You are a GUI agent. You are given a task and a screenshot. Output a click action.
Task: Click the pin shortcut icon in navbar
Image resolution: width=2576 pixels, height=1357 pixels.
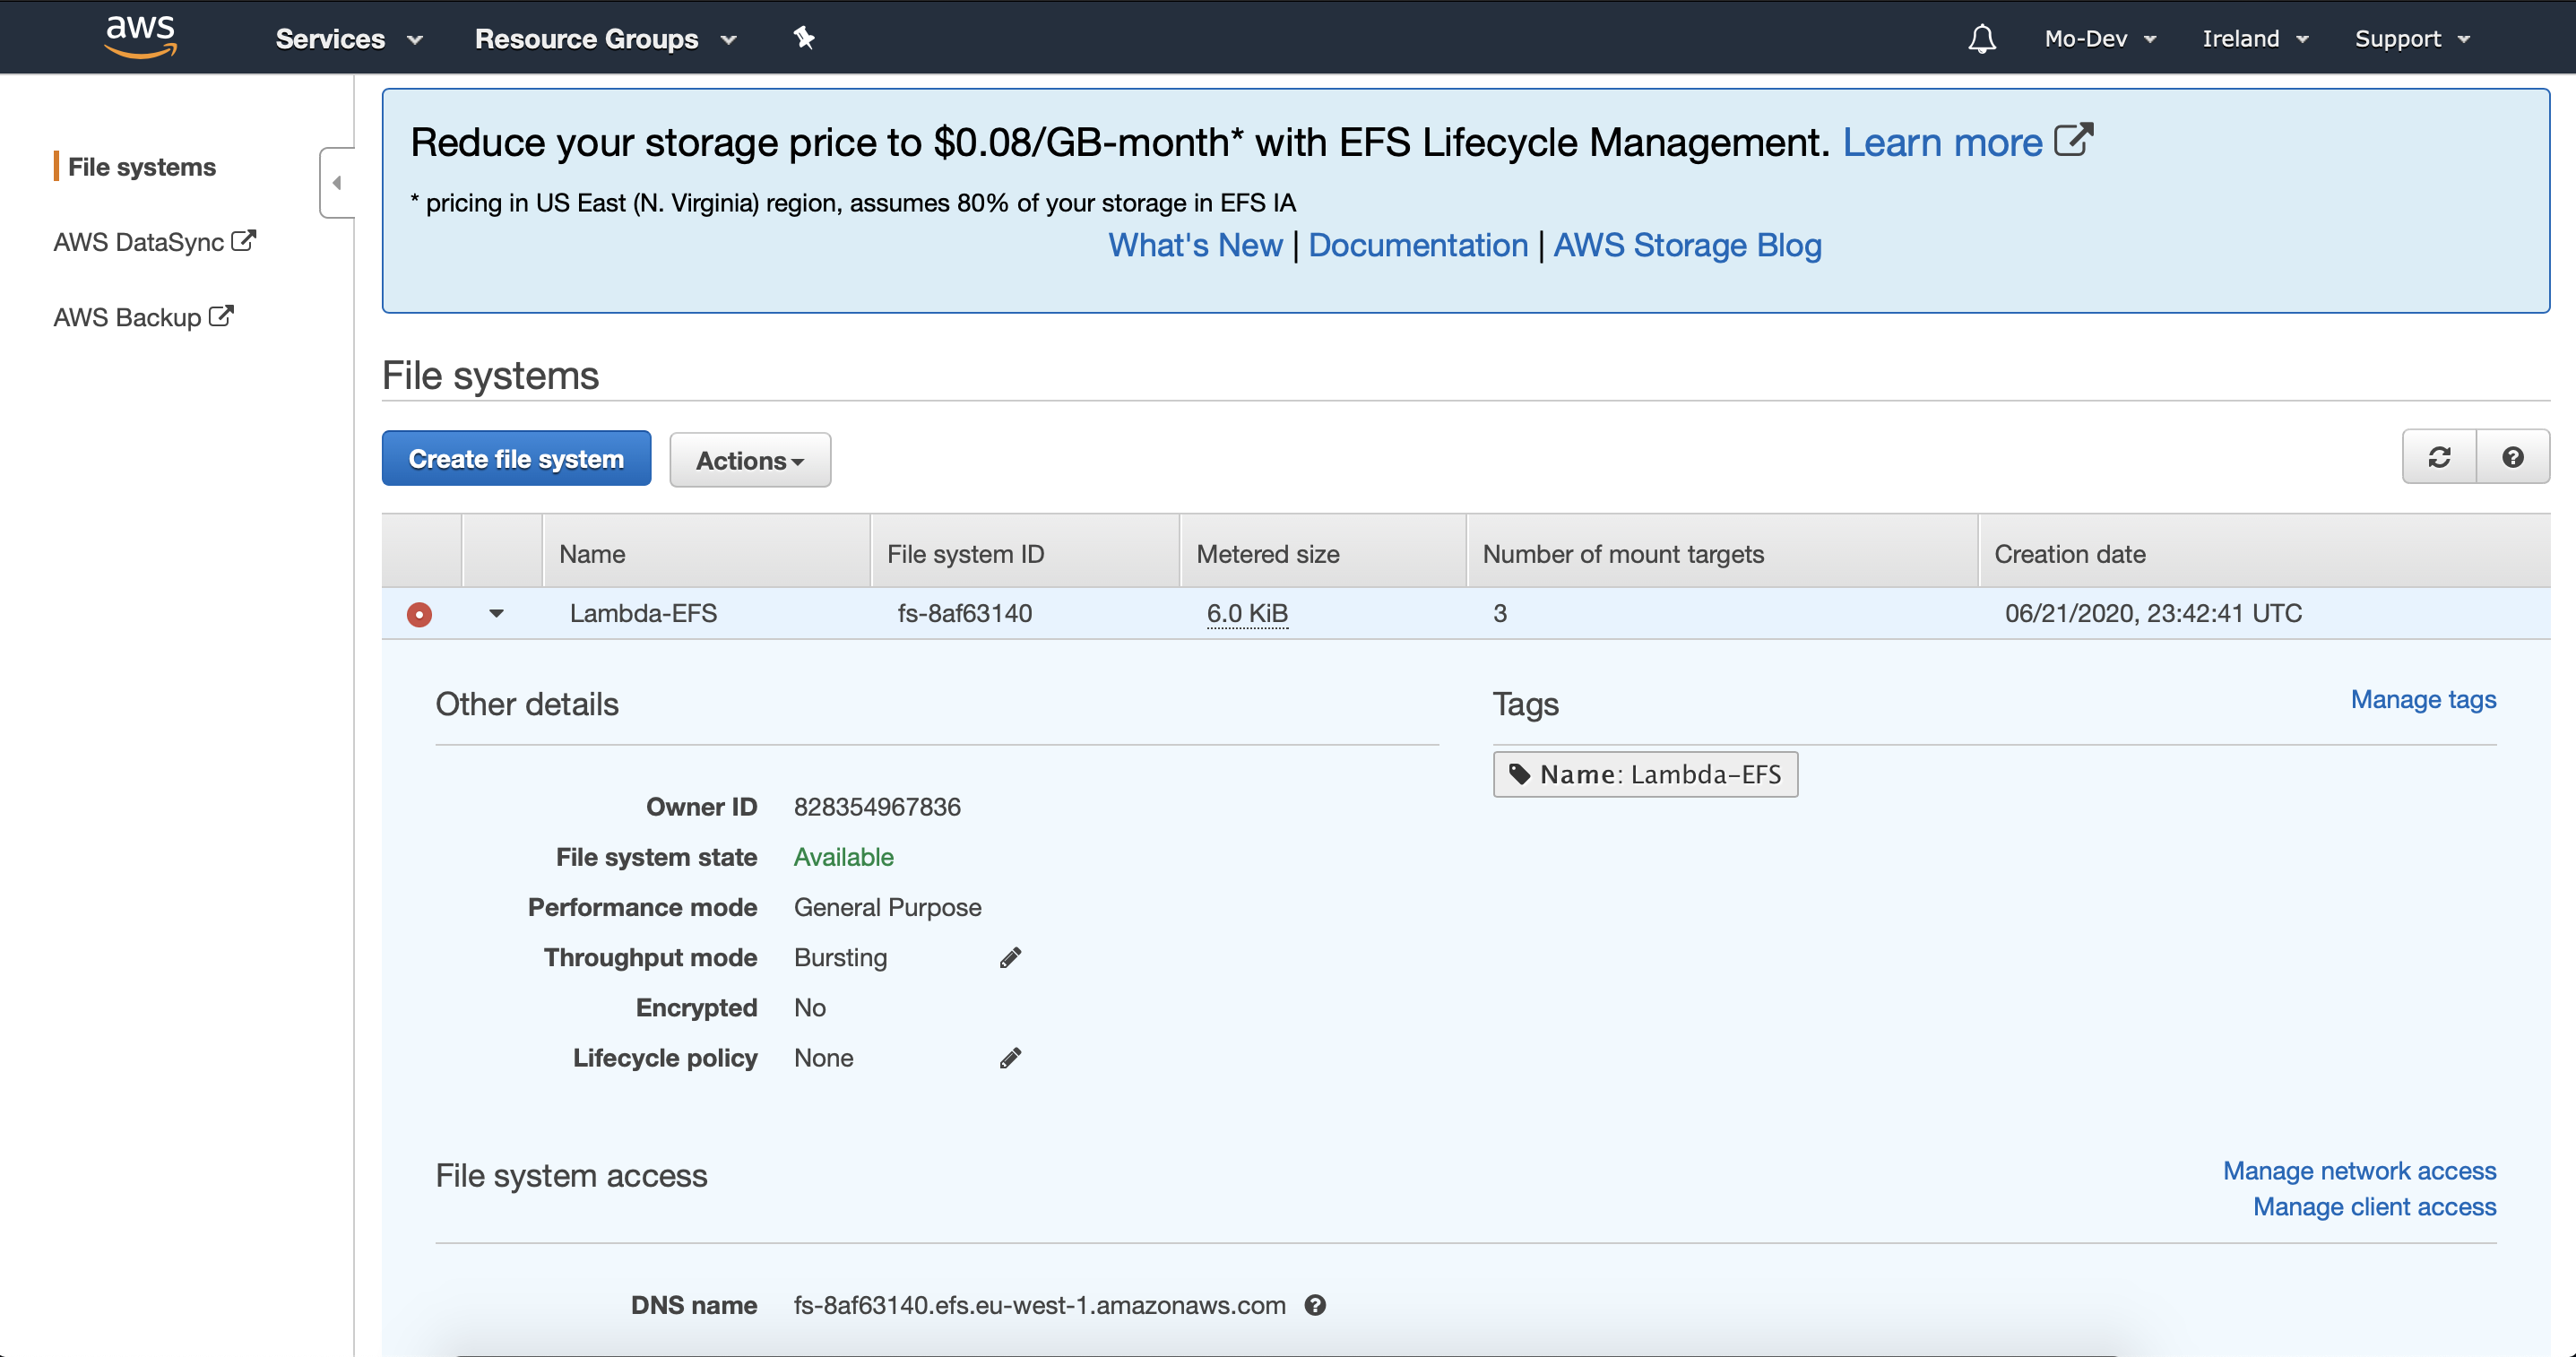(x=804, y=38)
